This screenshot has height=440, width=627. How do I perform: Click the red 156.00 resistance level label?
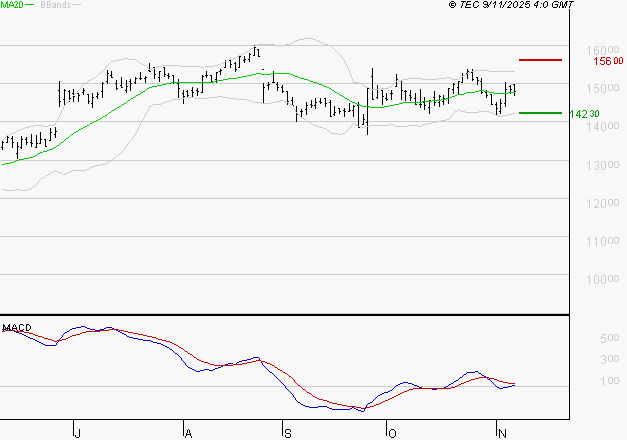pyautogui.click(x=608, y=61)
